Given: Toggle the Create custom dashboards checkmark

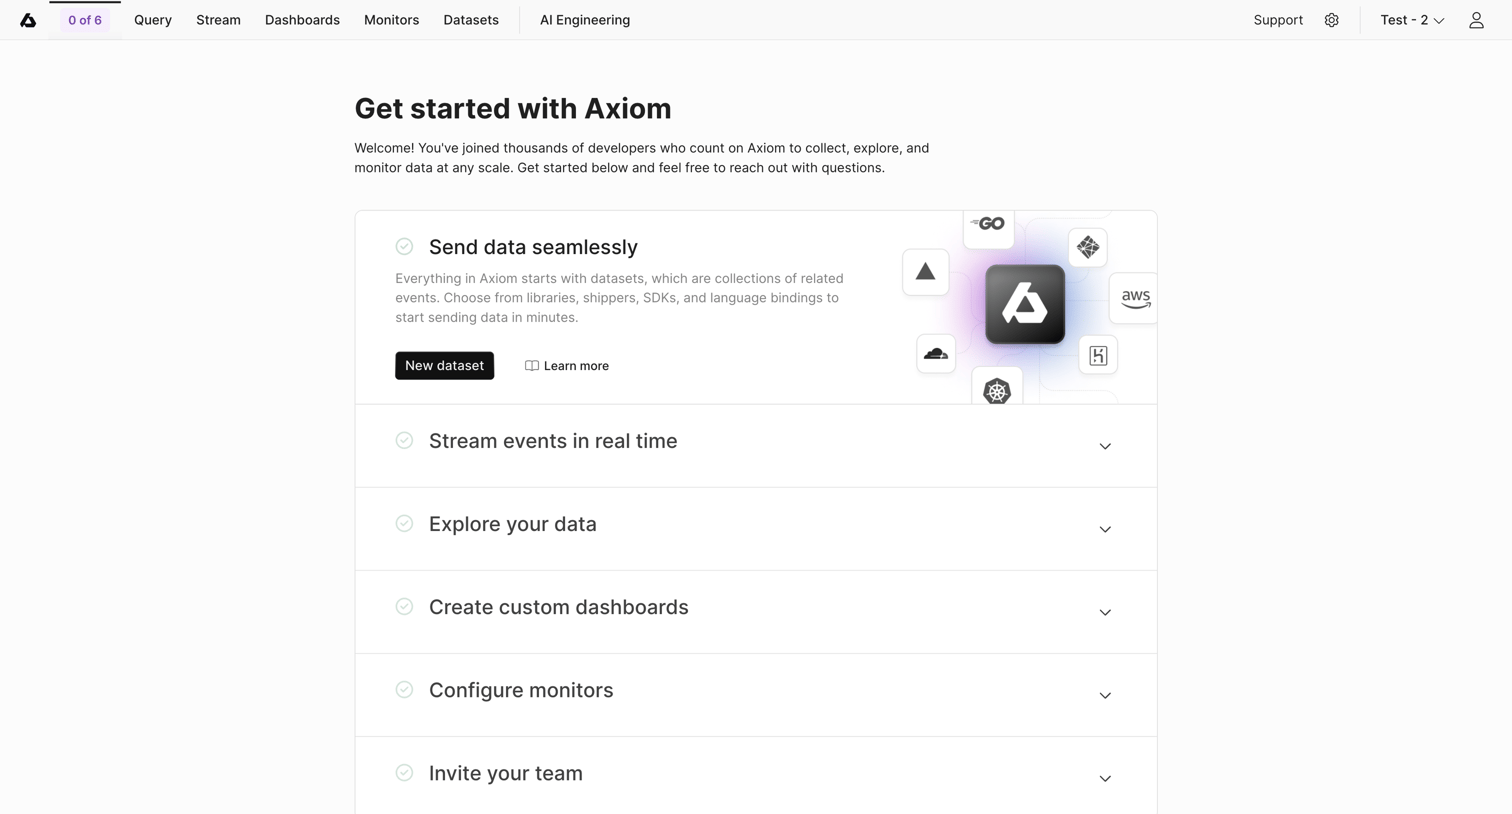Looking at the screenshot, I should pyautogui.click(x=404, y=606).
